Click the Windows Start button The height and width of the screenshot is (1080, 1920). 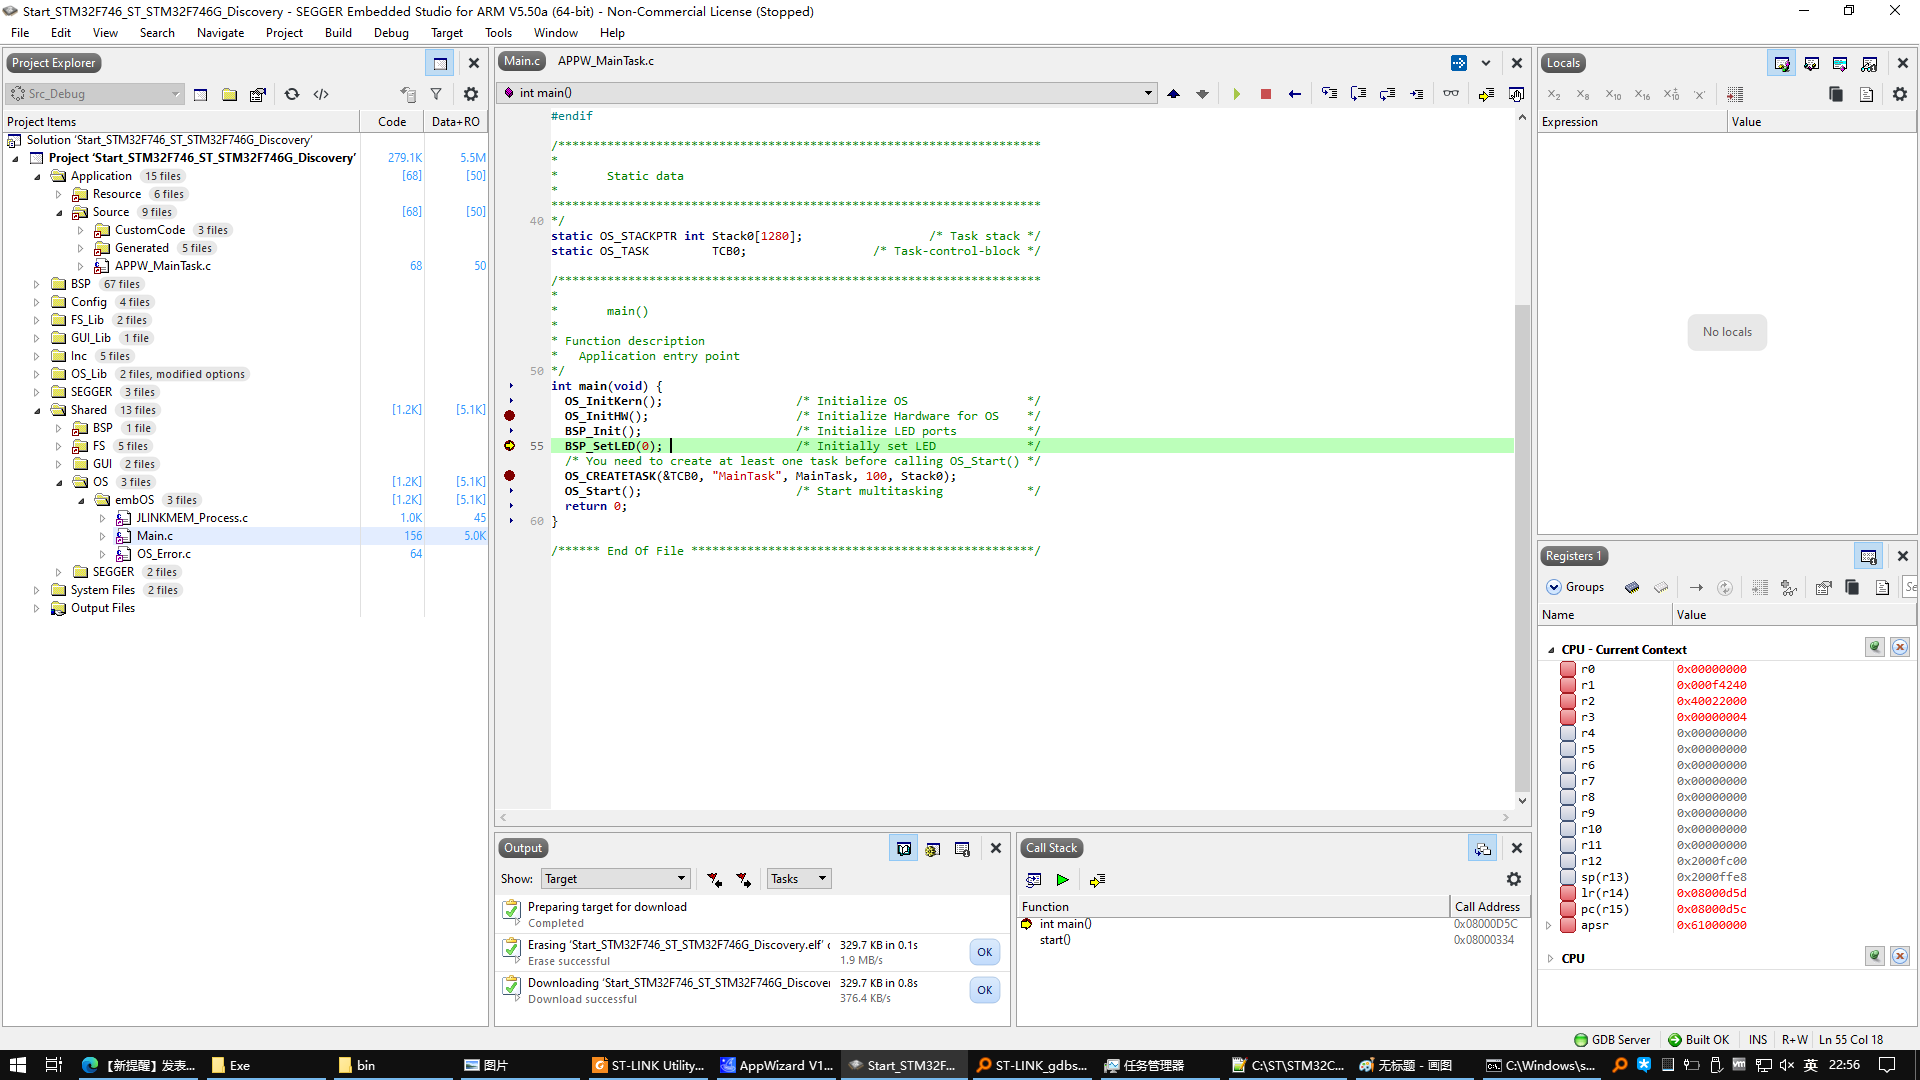click(x=17, y=1065)
